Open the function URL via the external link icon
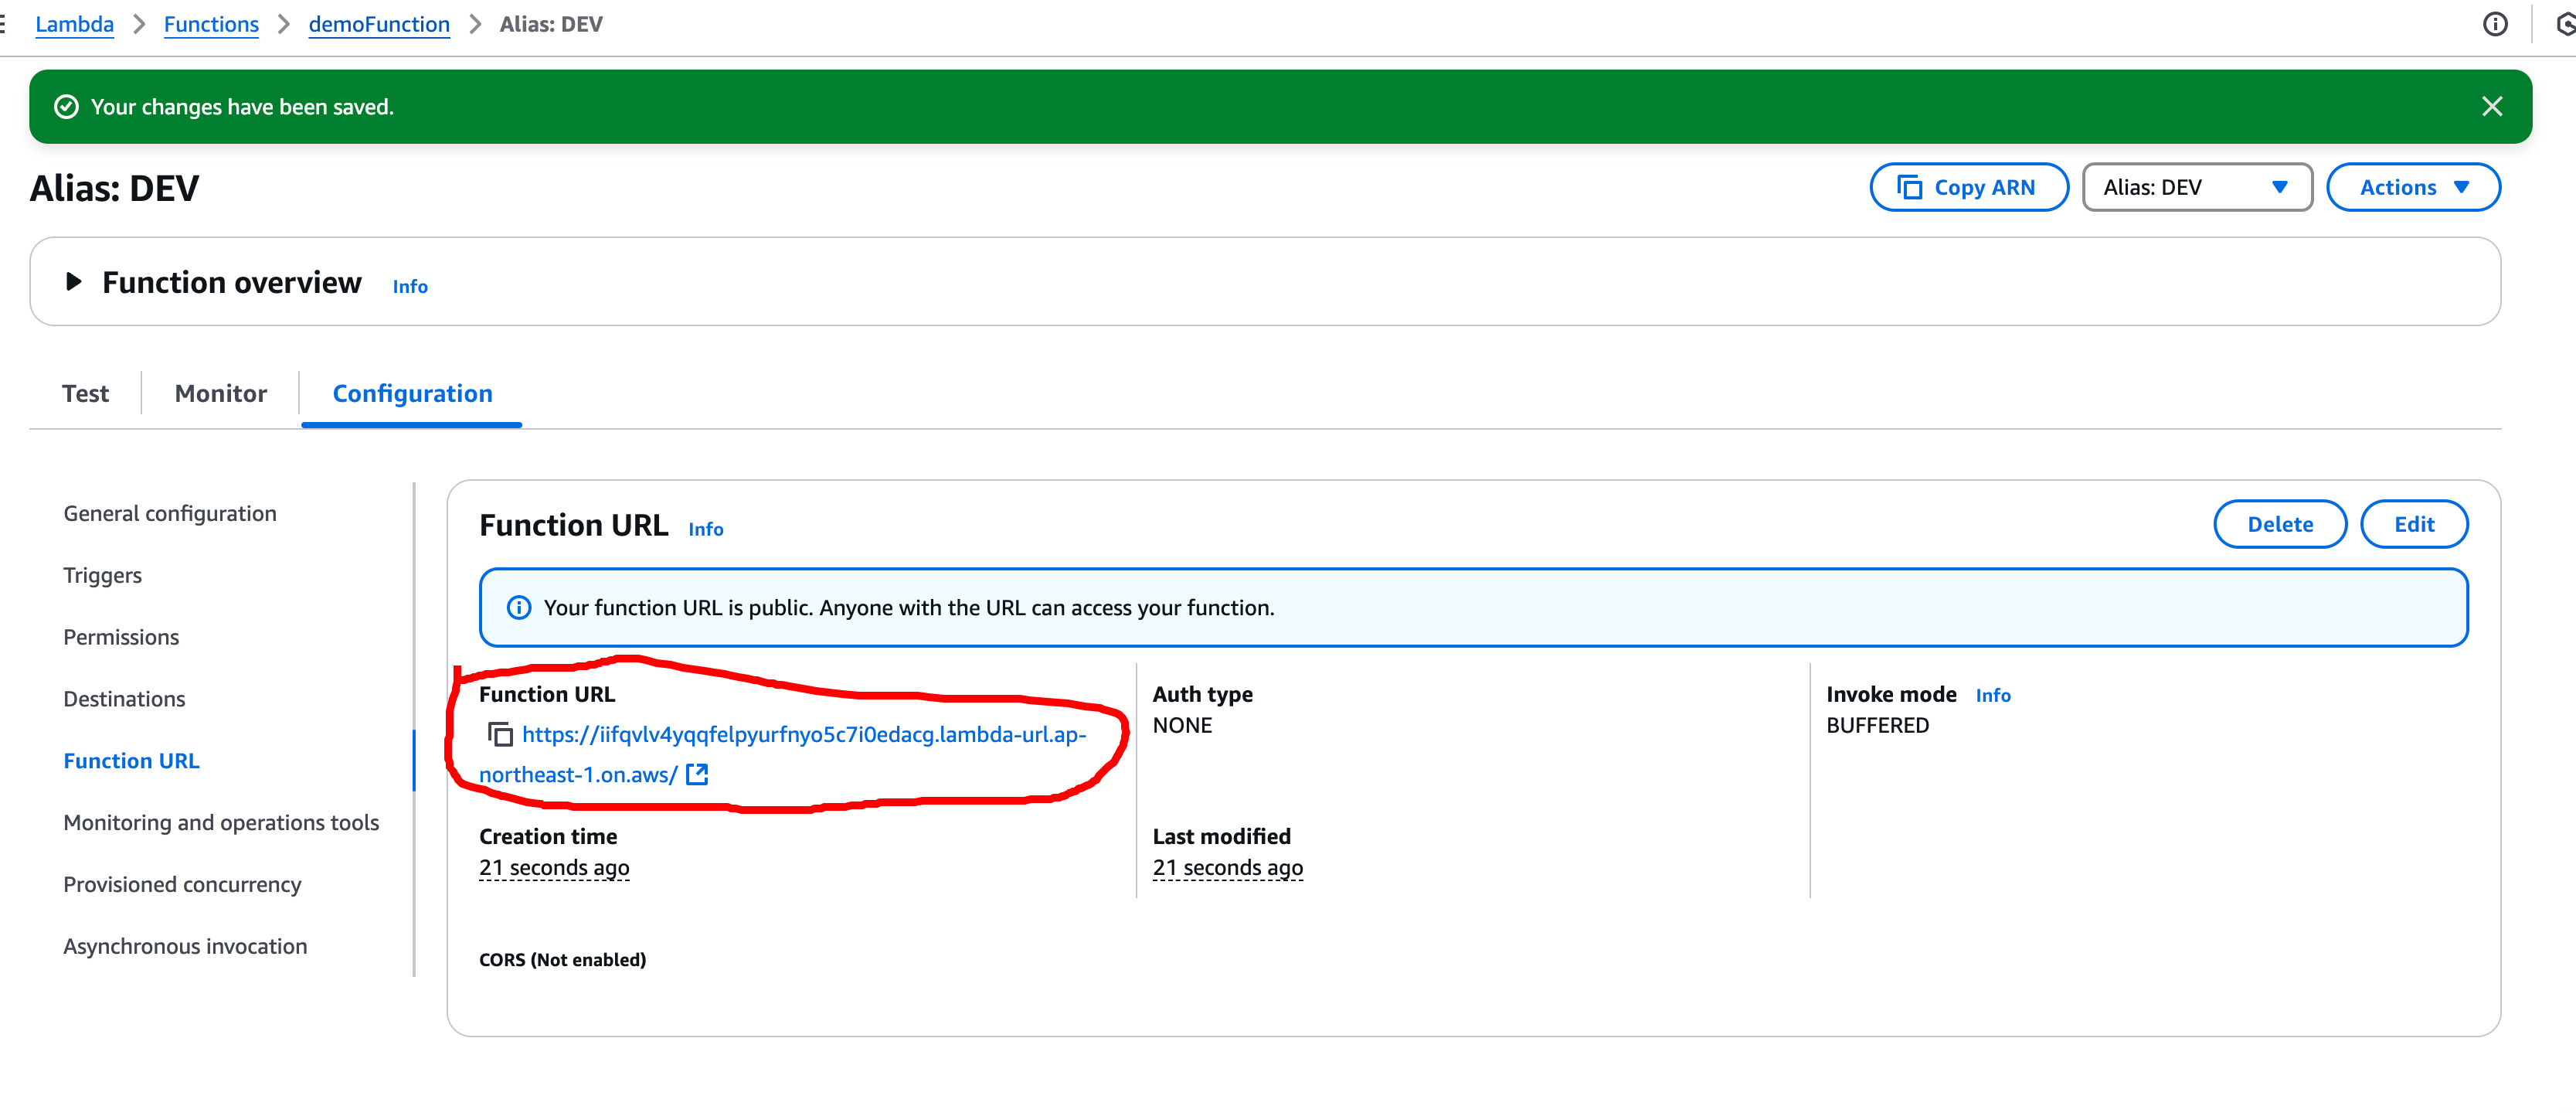This screenshot has height=1113, width=2576. [x=697, y=774]
